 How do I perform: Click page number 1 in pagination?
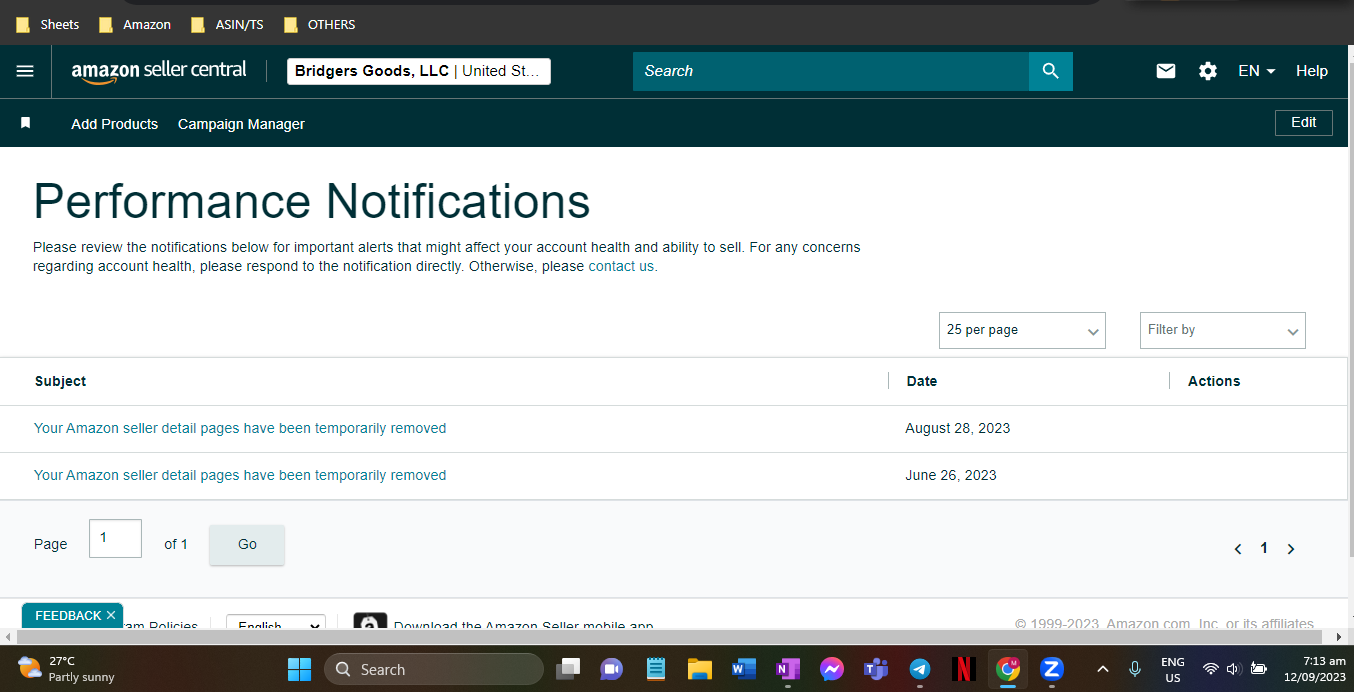pyautogui.click(x=1264, y=548)
